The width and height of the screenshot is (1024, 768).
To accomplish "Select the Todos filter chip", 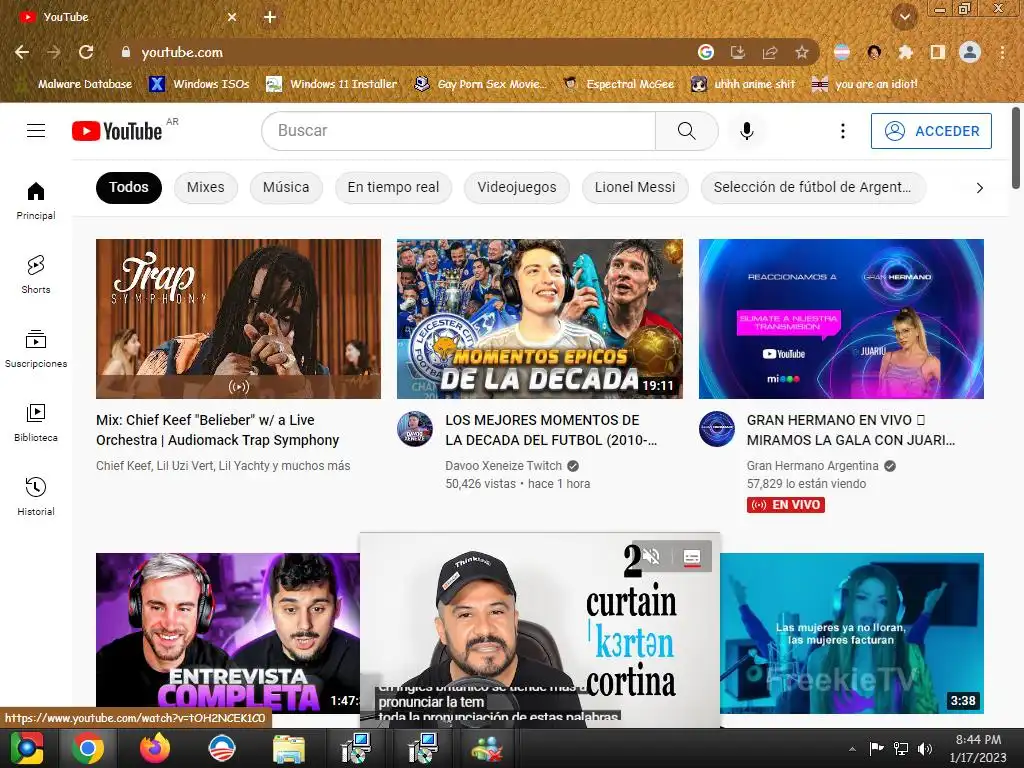I will click(x=129, y=187).
